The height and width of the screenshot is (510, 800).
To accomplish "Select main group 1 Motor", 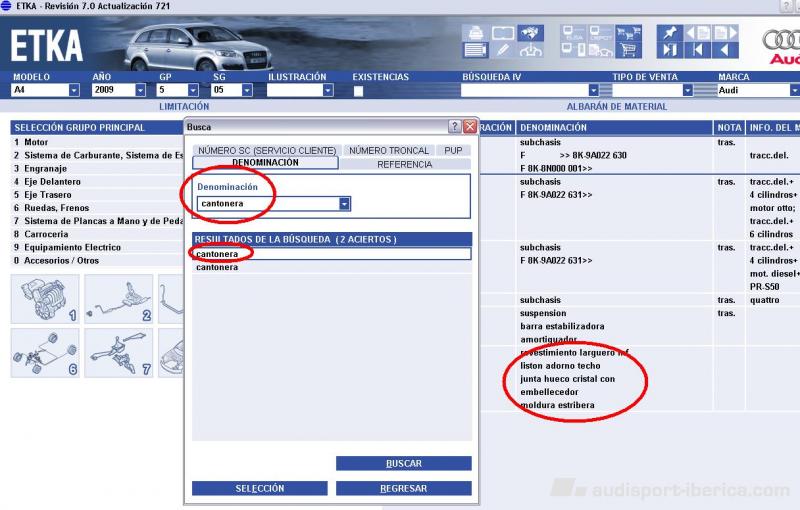I will [x=97, y=142].
